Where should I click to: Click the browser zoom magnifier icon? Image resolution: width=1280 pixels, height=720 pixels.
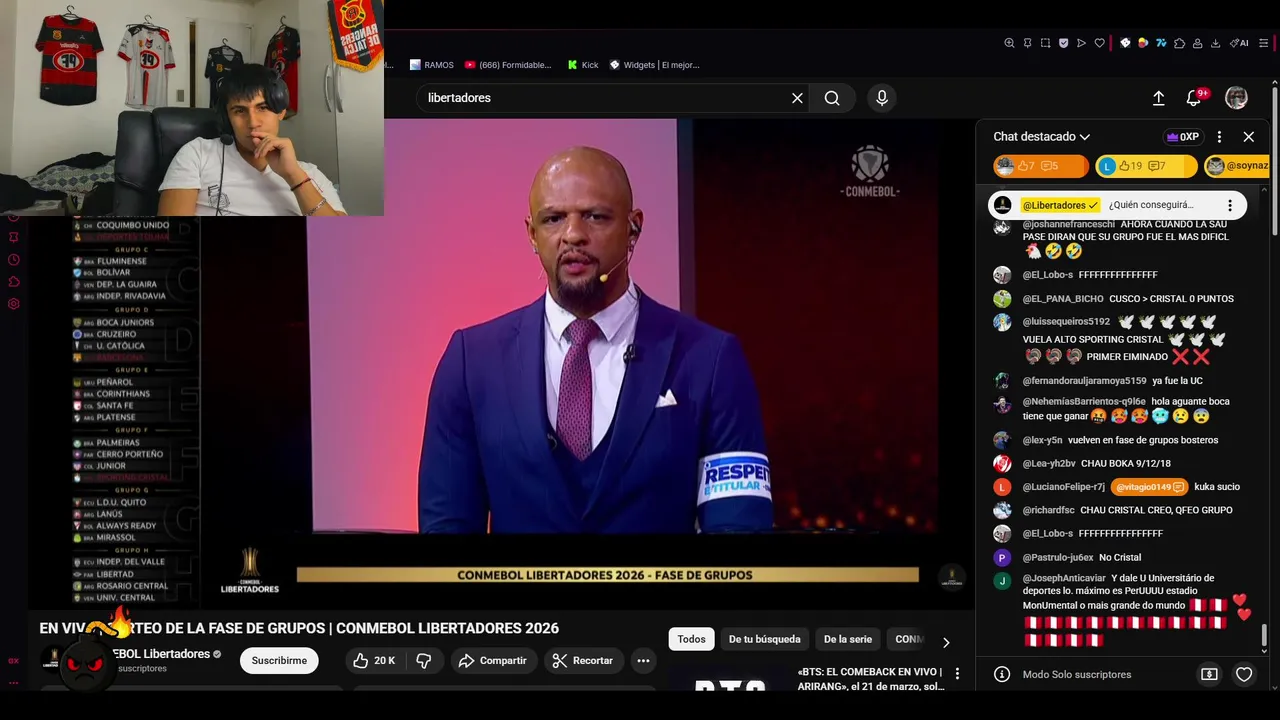(x=1009, y=43)
